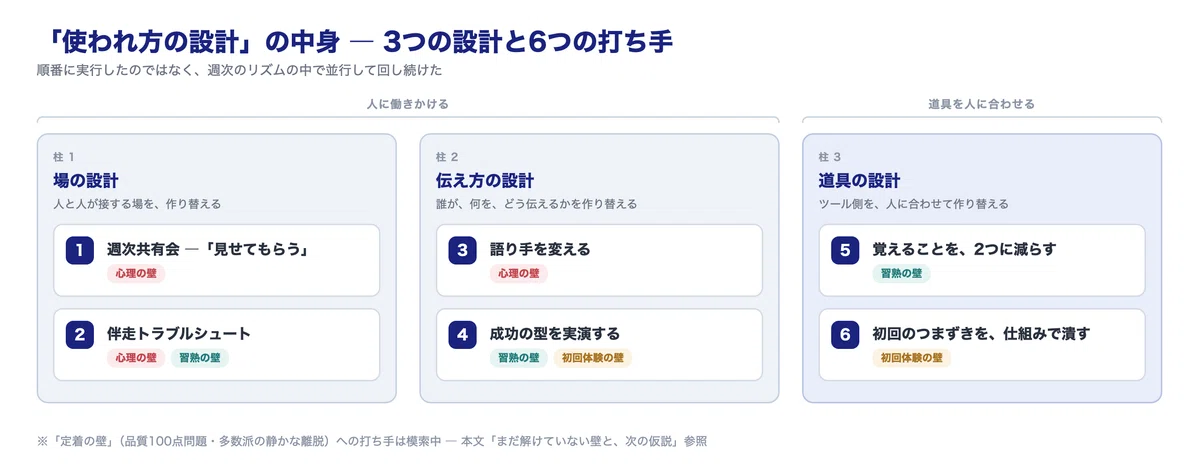Image resolution: width=1200 pixels, height=469 pixels.
Task: Click 習熟の壁 tag under 伴走トラブルシュート
Action: tap(199, 358)
